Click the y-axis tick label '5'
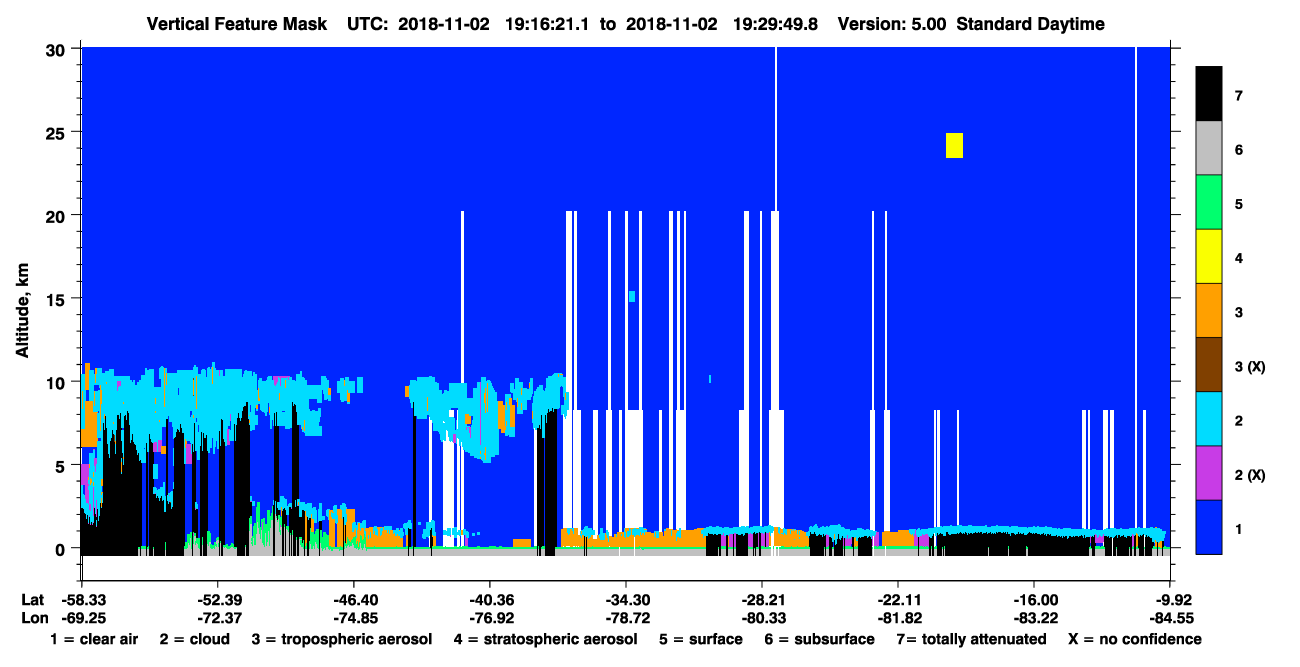Viewport: 1300px width, 667px height. (62, 465)
